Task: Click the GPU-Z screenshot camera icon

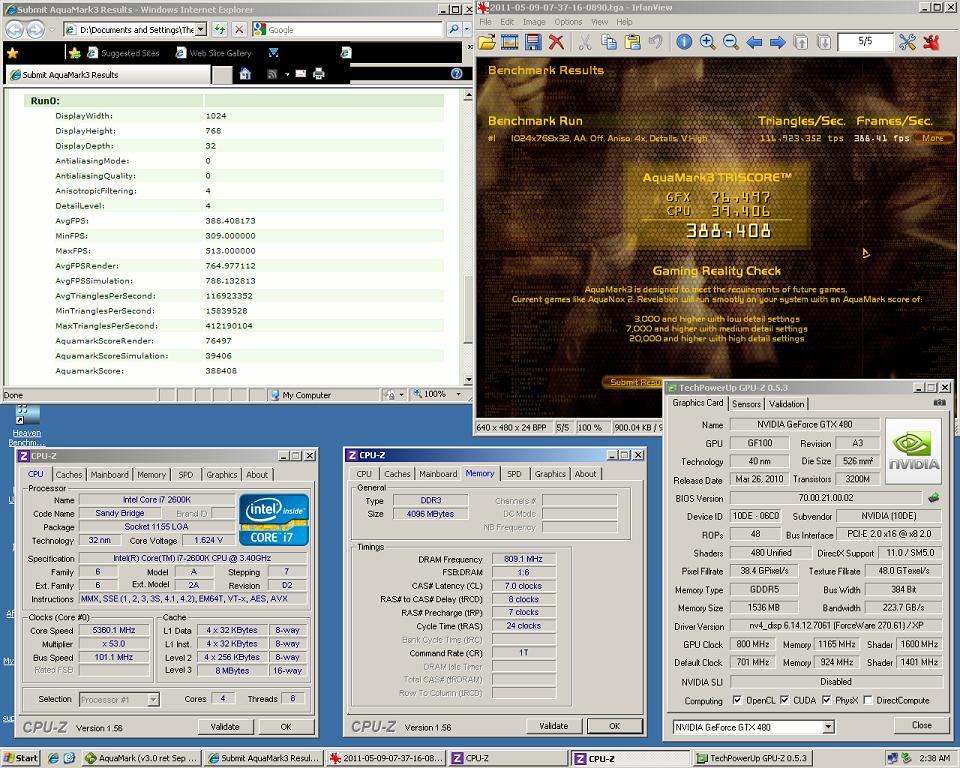Action: point(940,402)
